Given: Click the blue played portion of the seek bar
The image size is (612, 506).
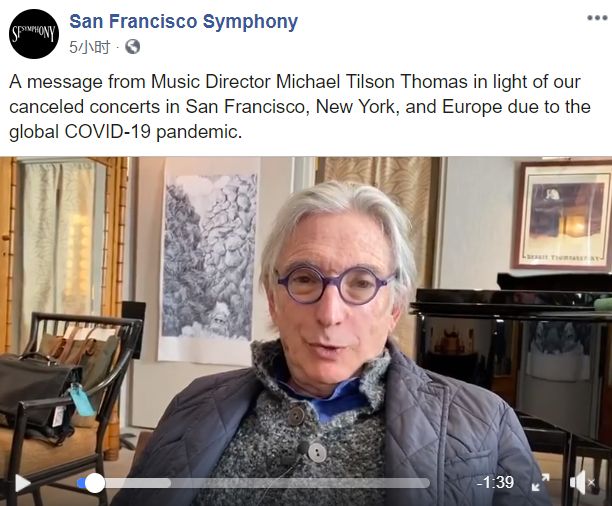Looking at the screenshot, I should (x=81, y=483).
